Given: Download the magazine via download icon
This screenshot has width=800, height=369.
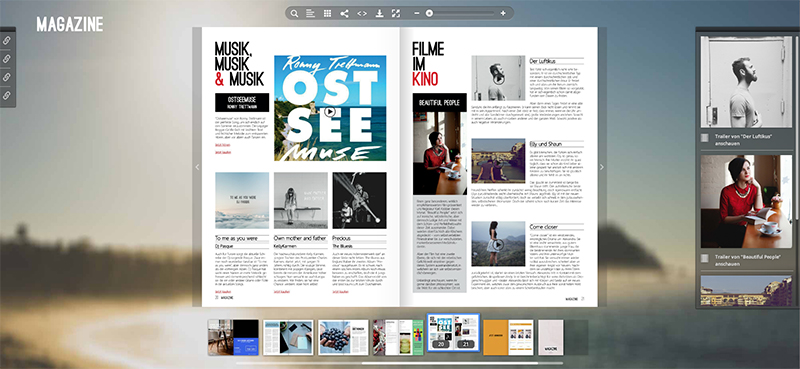Looking at the screenshot, I should [x=379, y=13].
